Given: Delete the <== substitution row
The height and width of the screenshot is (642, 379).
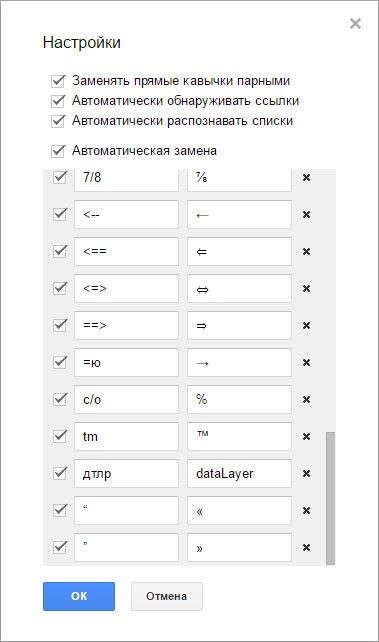Looking at the screenshot, I should tap(306, 251).
